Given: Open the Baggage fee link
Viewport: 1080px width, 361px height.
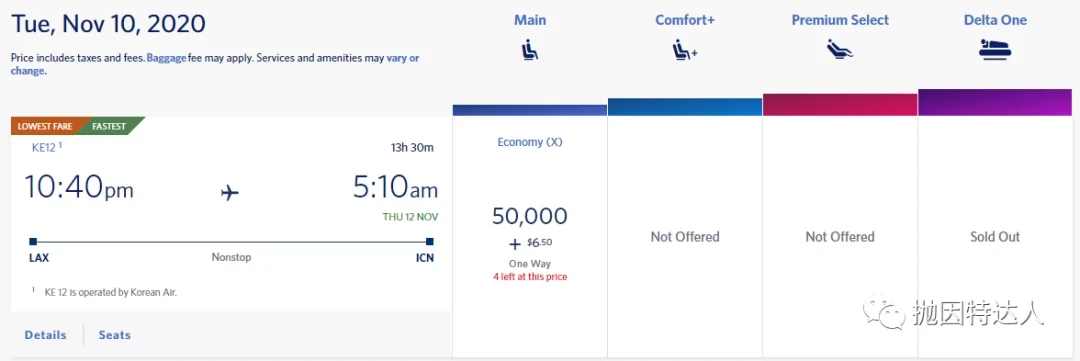Looking at the screenshot, I should click(166, 59).
